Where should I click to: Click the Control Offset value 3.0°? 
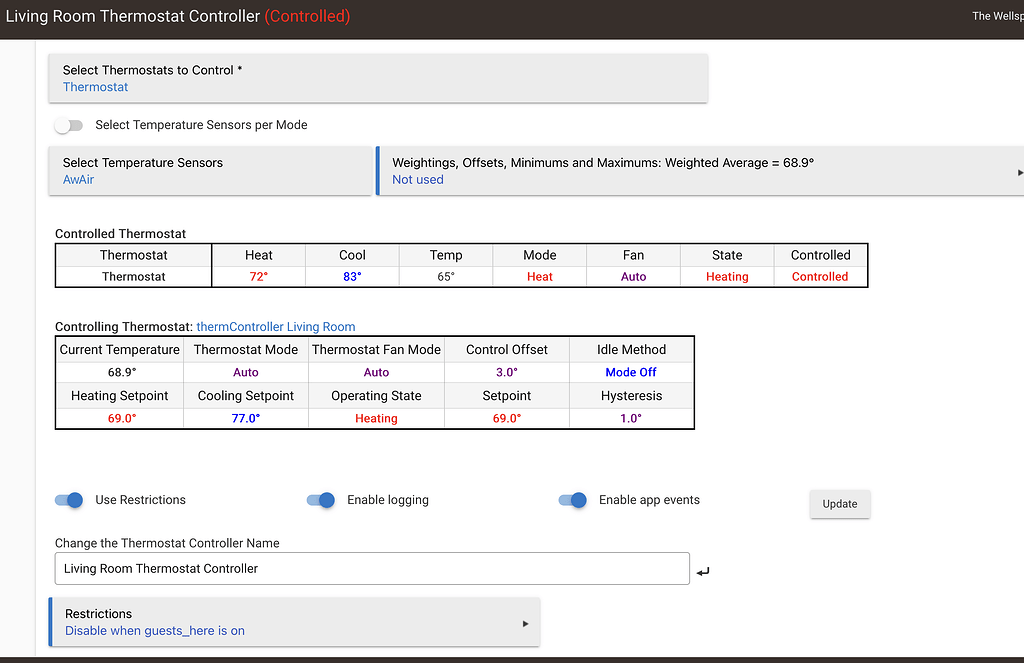tap(507, 372)
